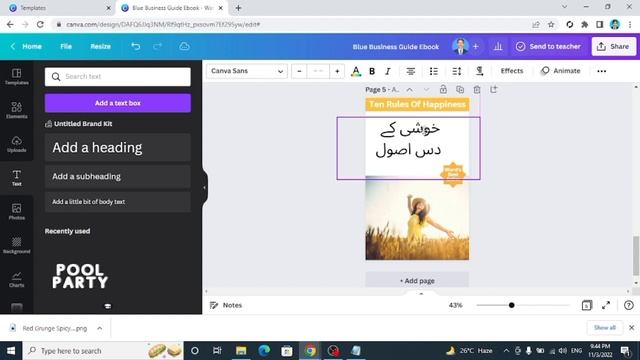Open the font family dropdown Canva Sans
Viewport: 640px width, 360px height.
[x=247, y=71]
